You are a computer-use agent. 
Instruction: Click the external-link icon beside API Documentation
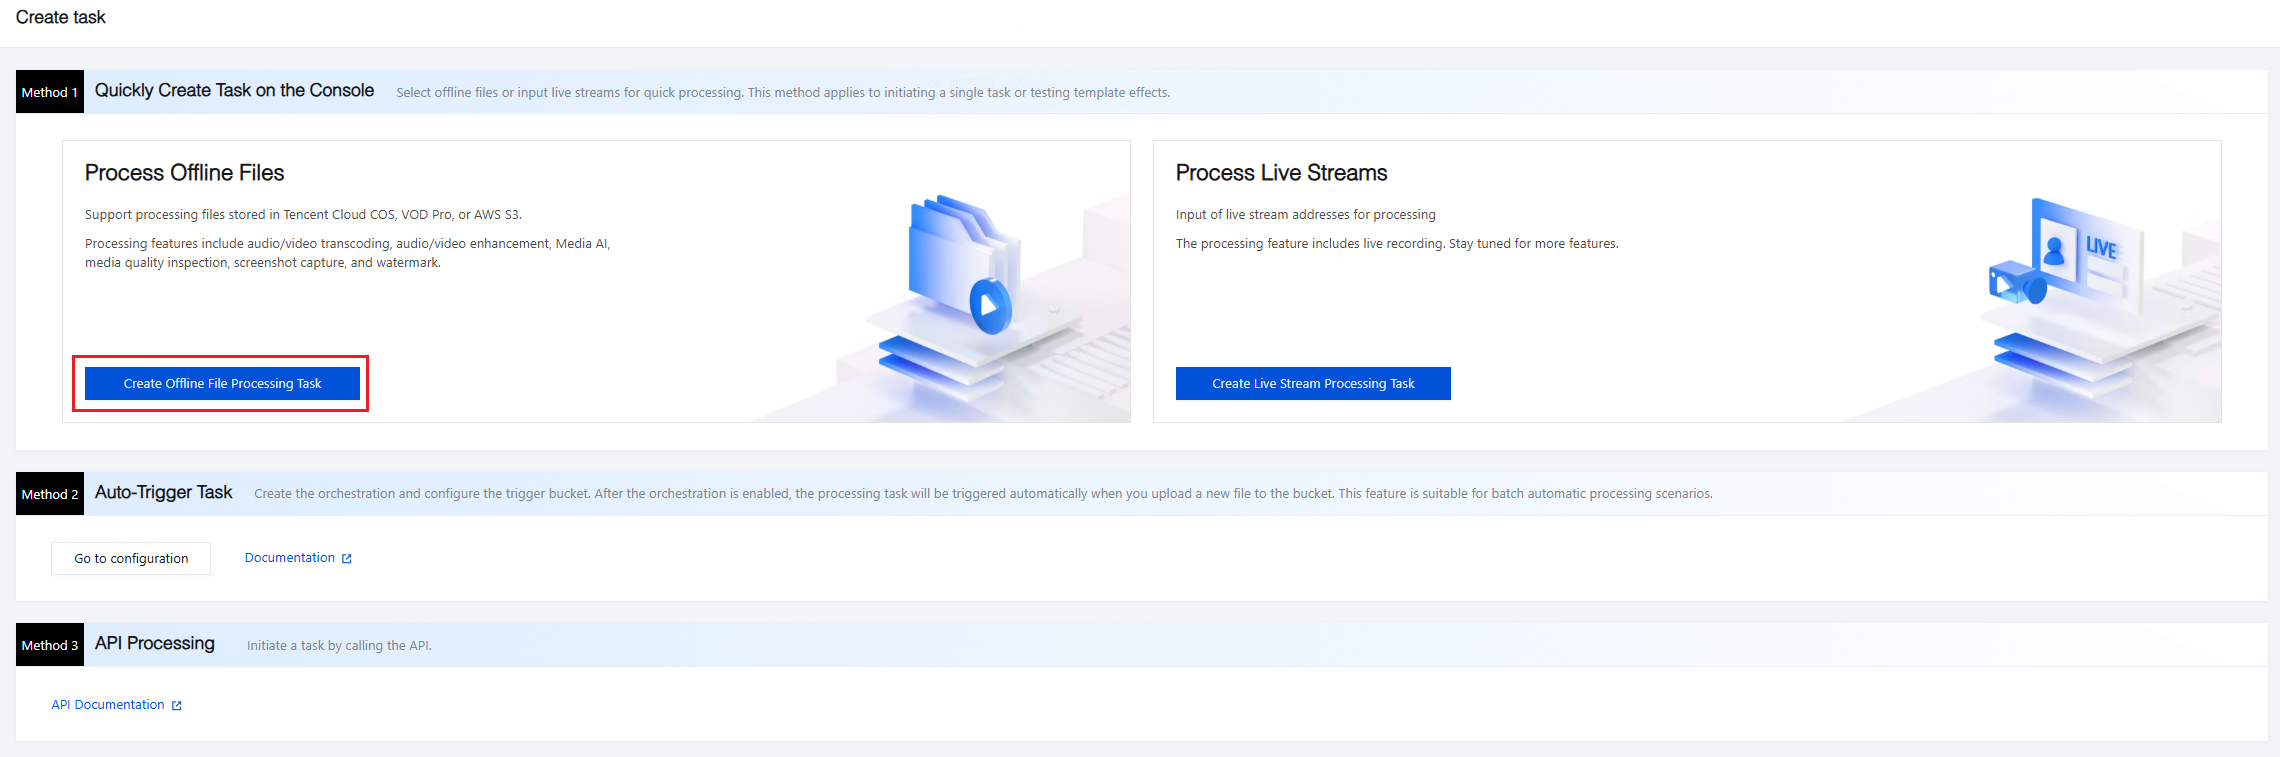[177, 706]
